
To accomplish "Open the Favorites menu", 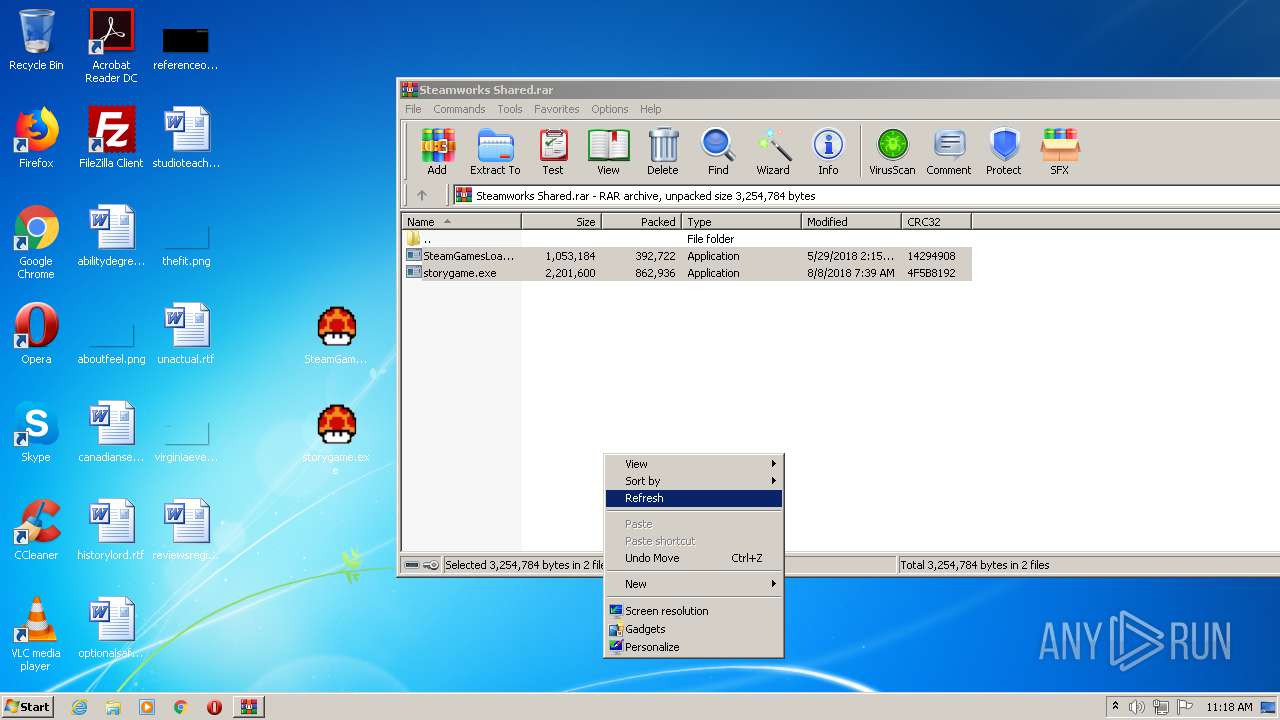I will coord(556,109).
